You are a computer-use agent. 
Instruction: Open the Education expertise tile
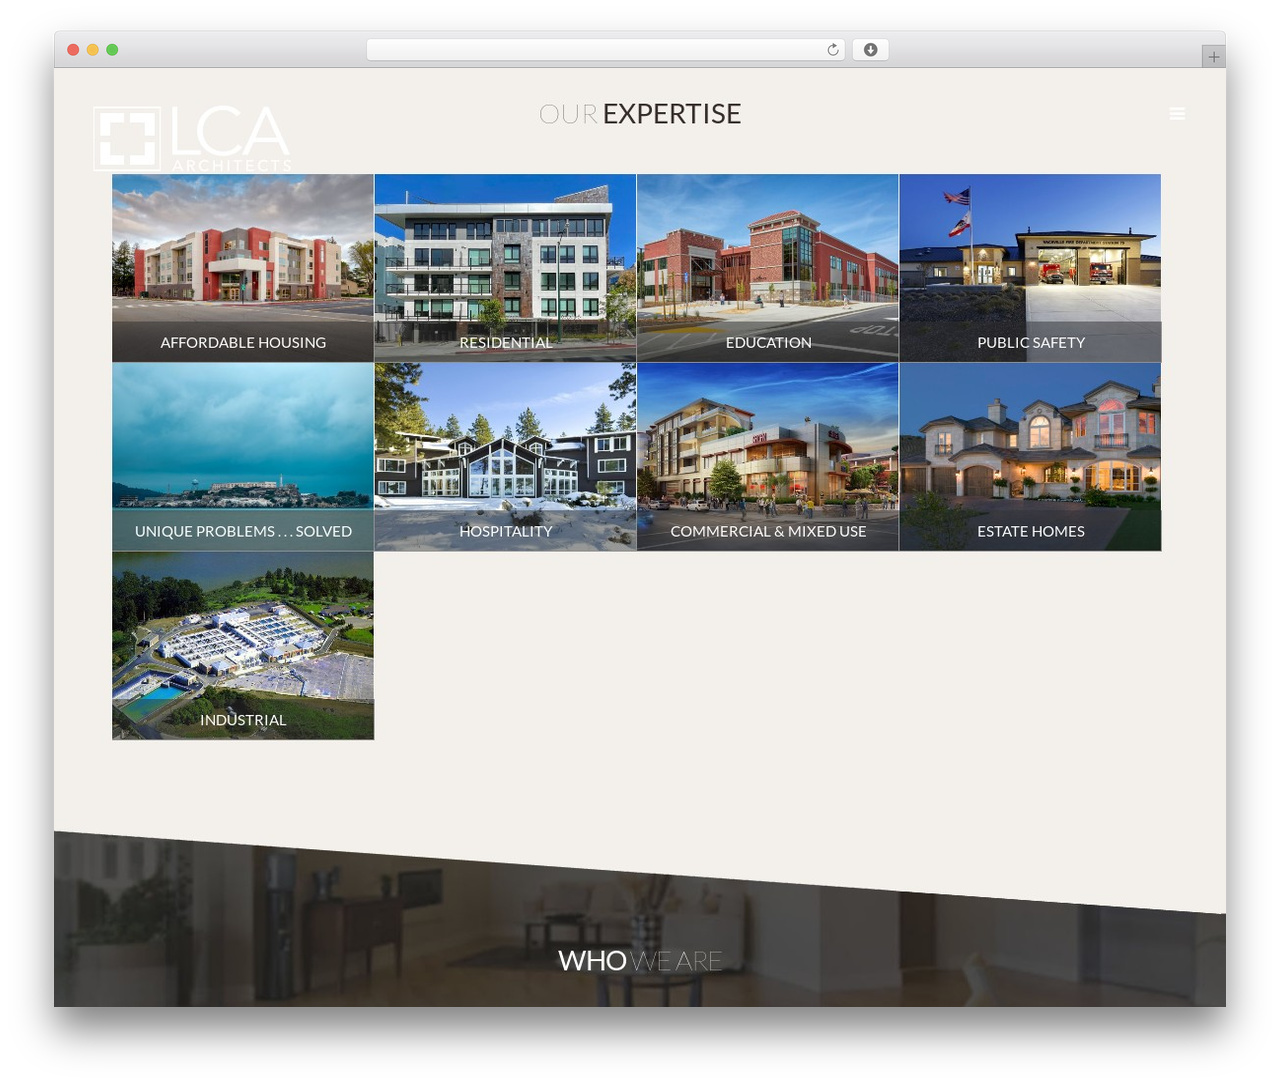pyautogui.click(x=768, y=268)
